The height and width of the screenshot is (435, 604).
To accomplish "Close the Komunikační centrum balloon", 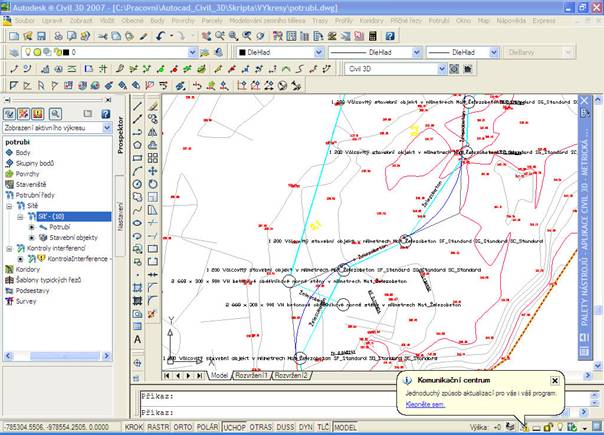I will tap(555, 380).
